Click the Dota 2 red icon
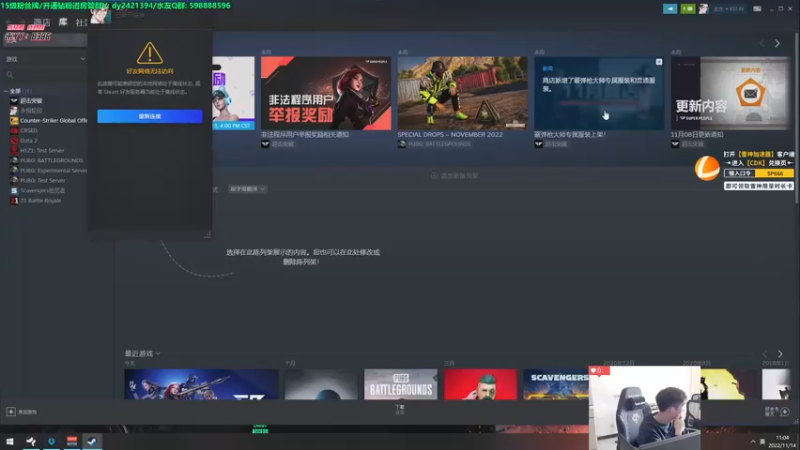 click(x=14, y=140)
